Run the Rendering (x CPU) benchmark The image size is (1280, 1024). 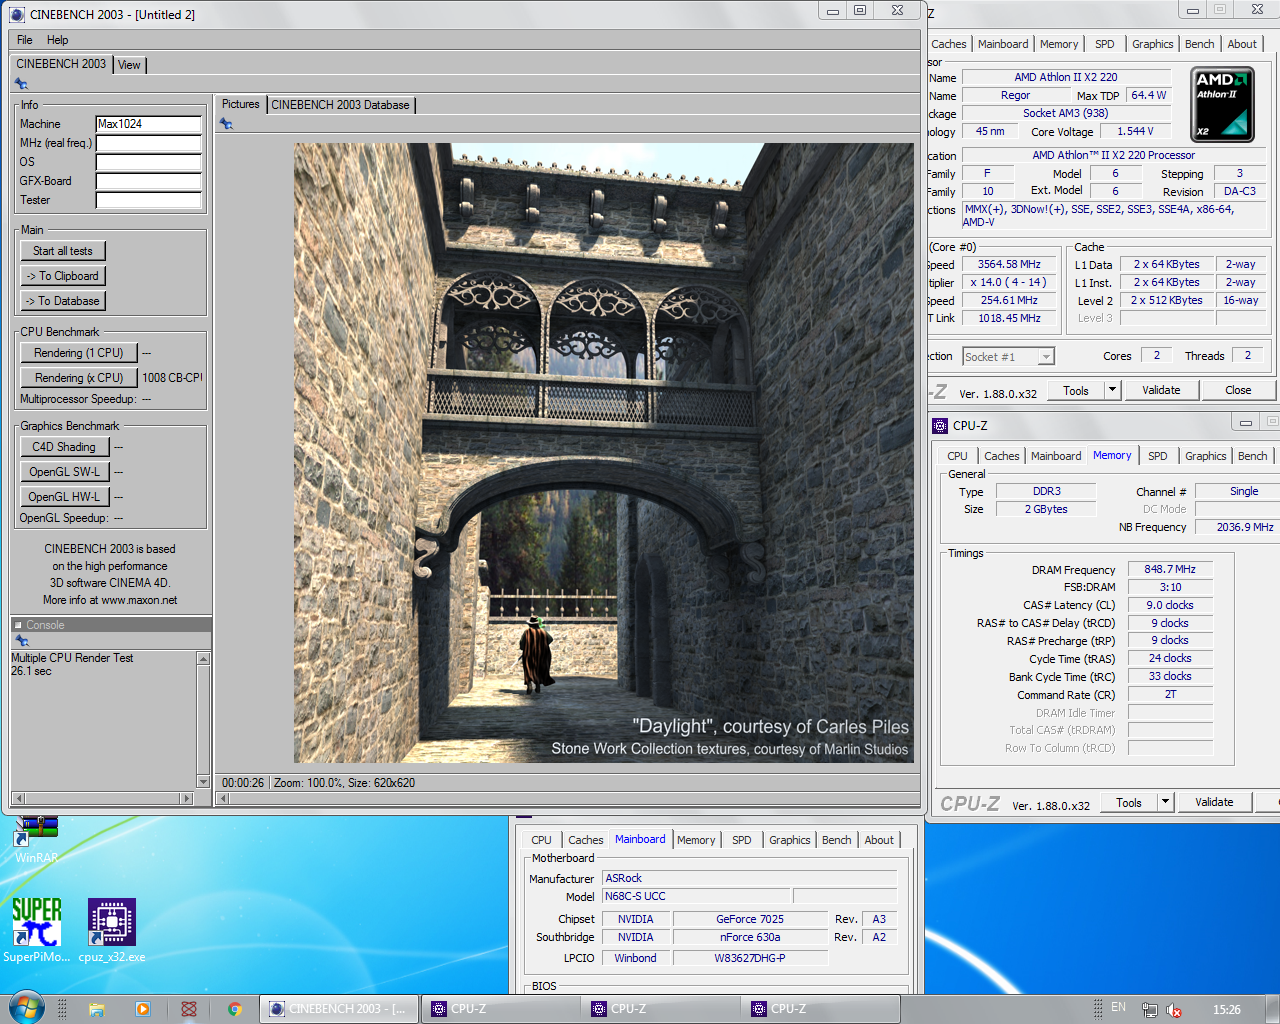point(79,378)
